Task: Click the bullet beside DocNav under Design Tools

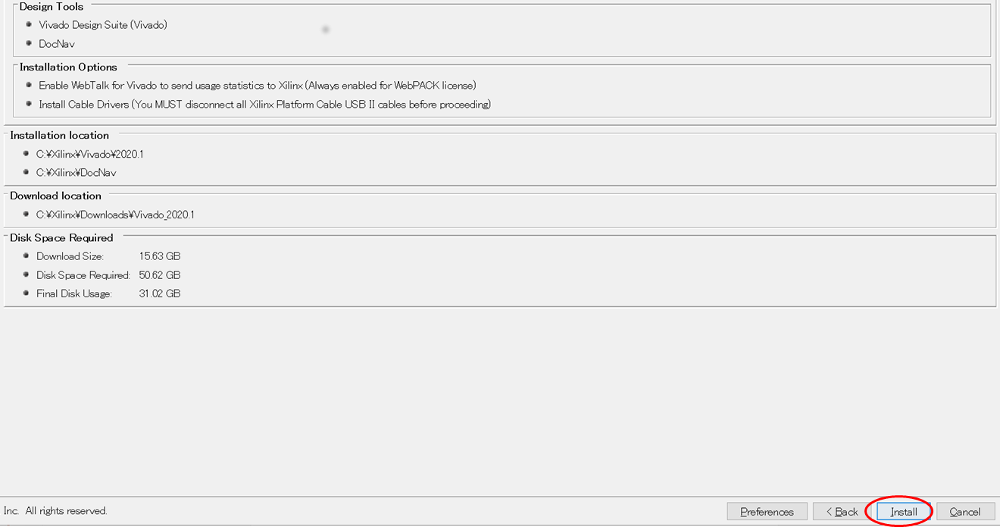Action: tap(29, 44)
